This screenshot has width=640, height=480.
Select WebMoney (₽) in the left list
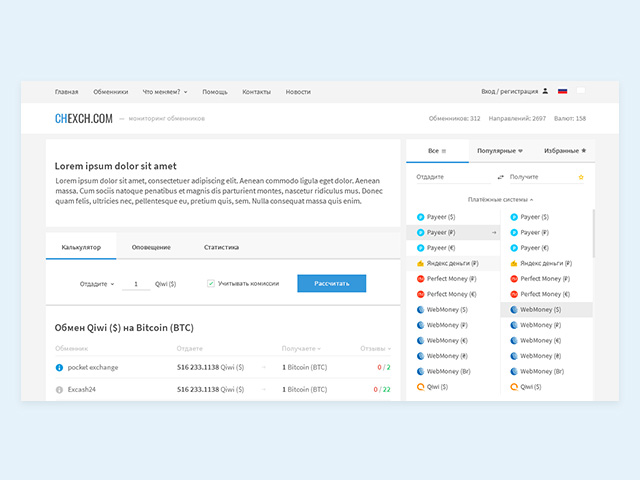(x=453, y=325)
